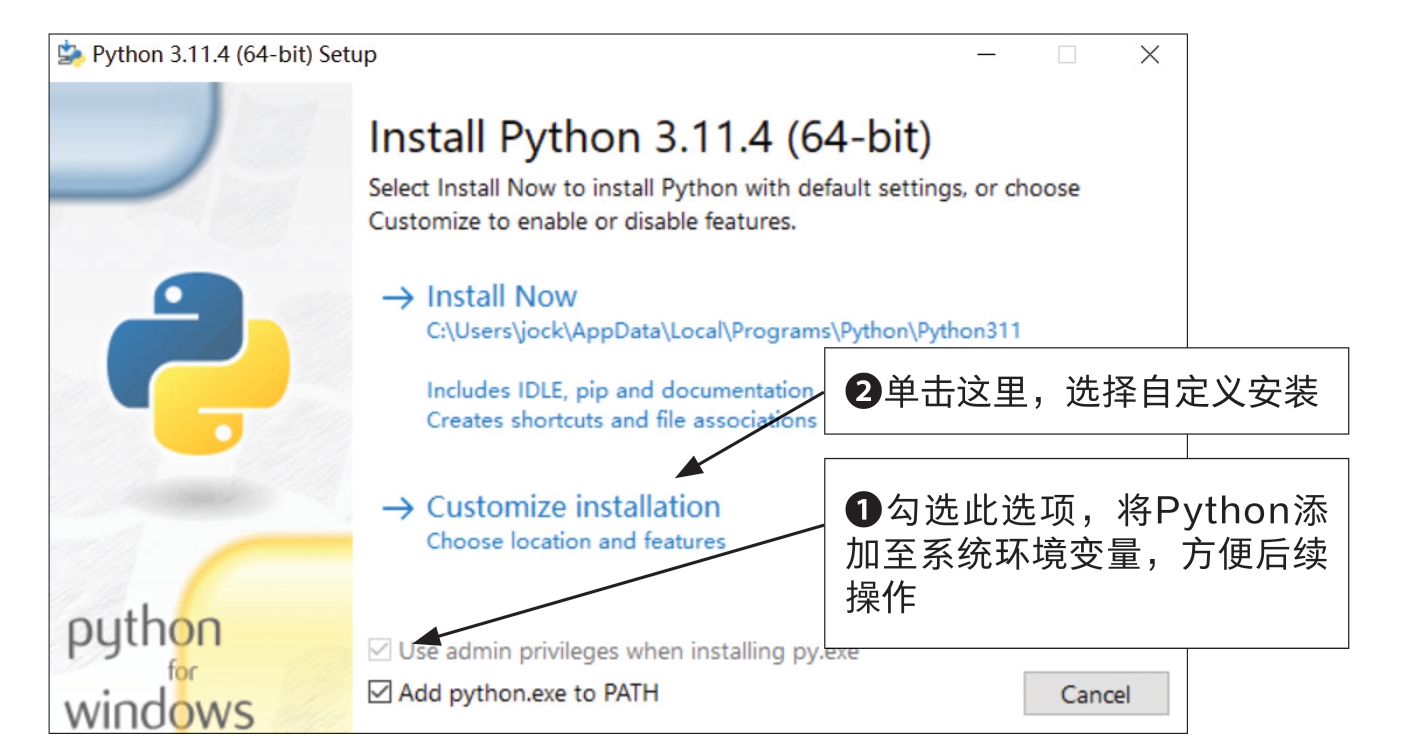Open the Customize installation option
This screenshot has height=756, width=1425.
pos(573,507)
